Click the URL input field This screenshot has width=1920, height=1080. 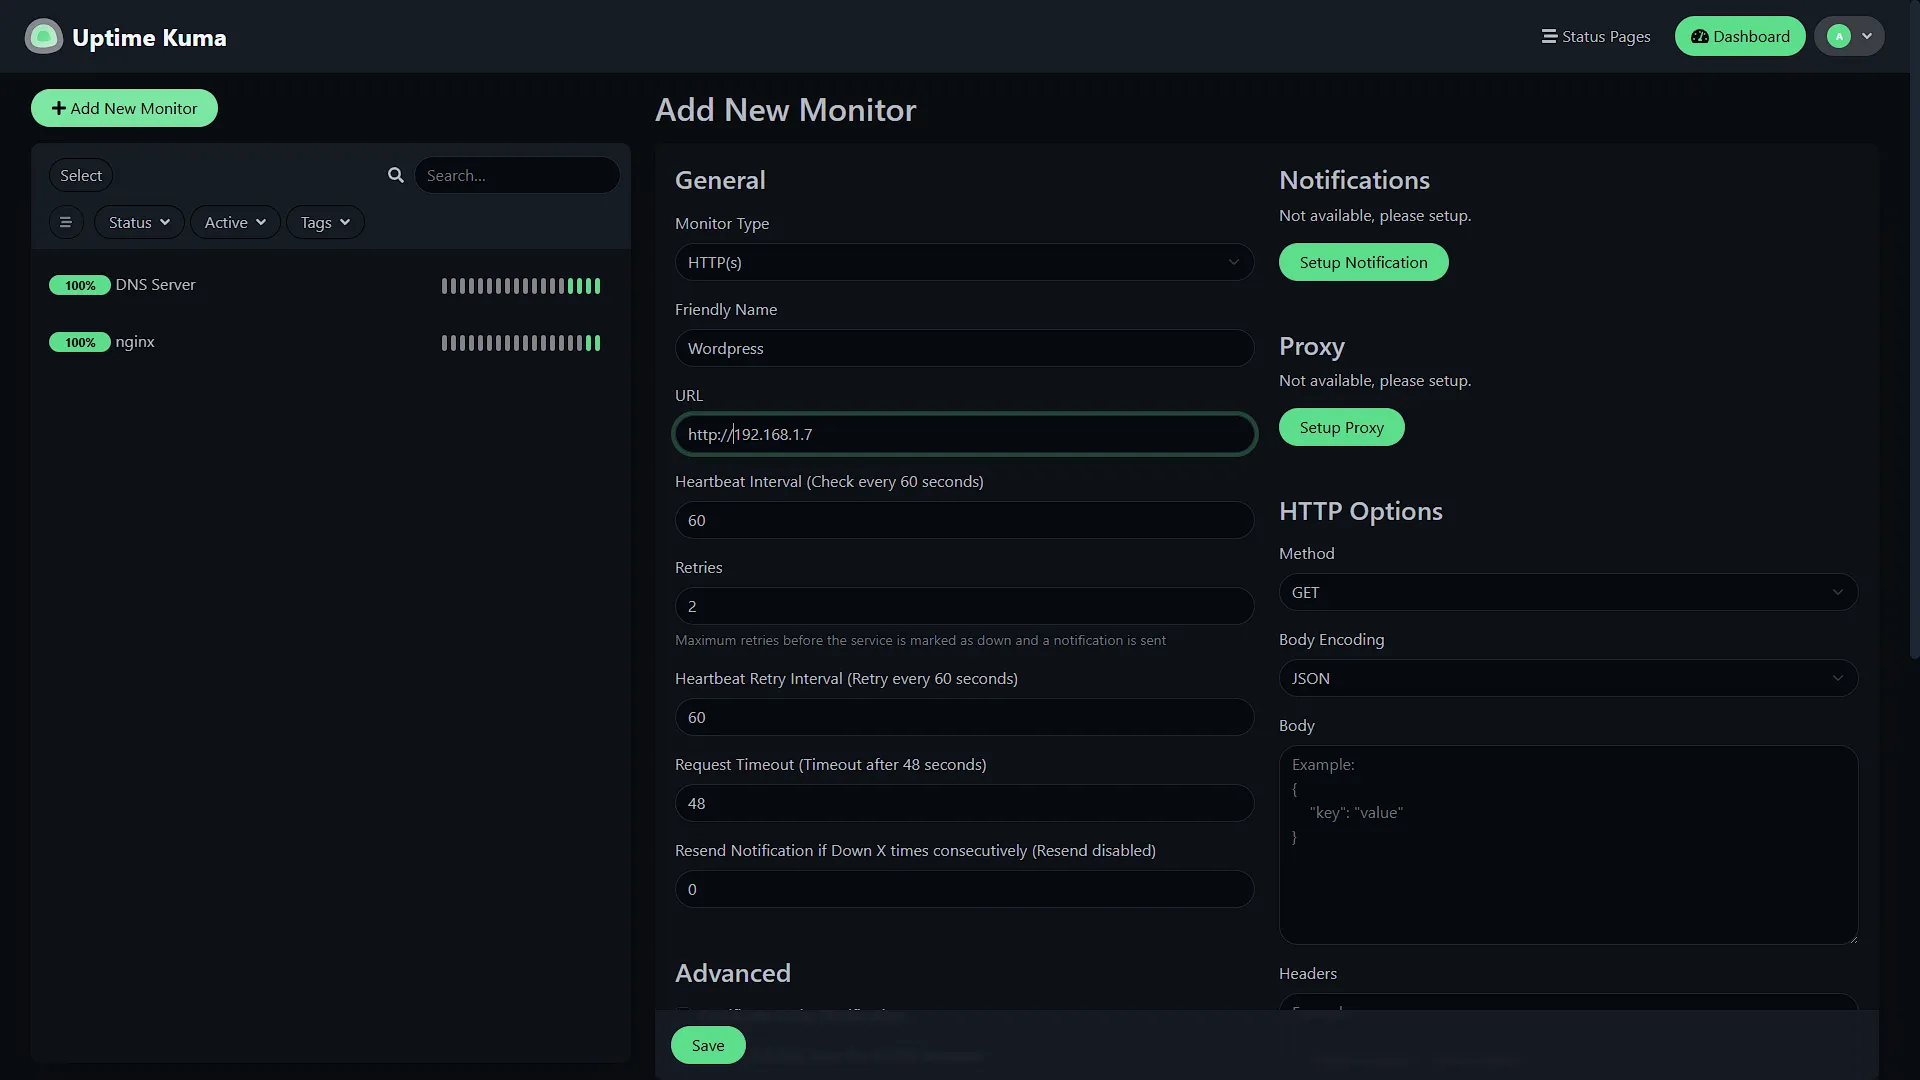964,434
